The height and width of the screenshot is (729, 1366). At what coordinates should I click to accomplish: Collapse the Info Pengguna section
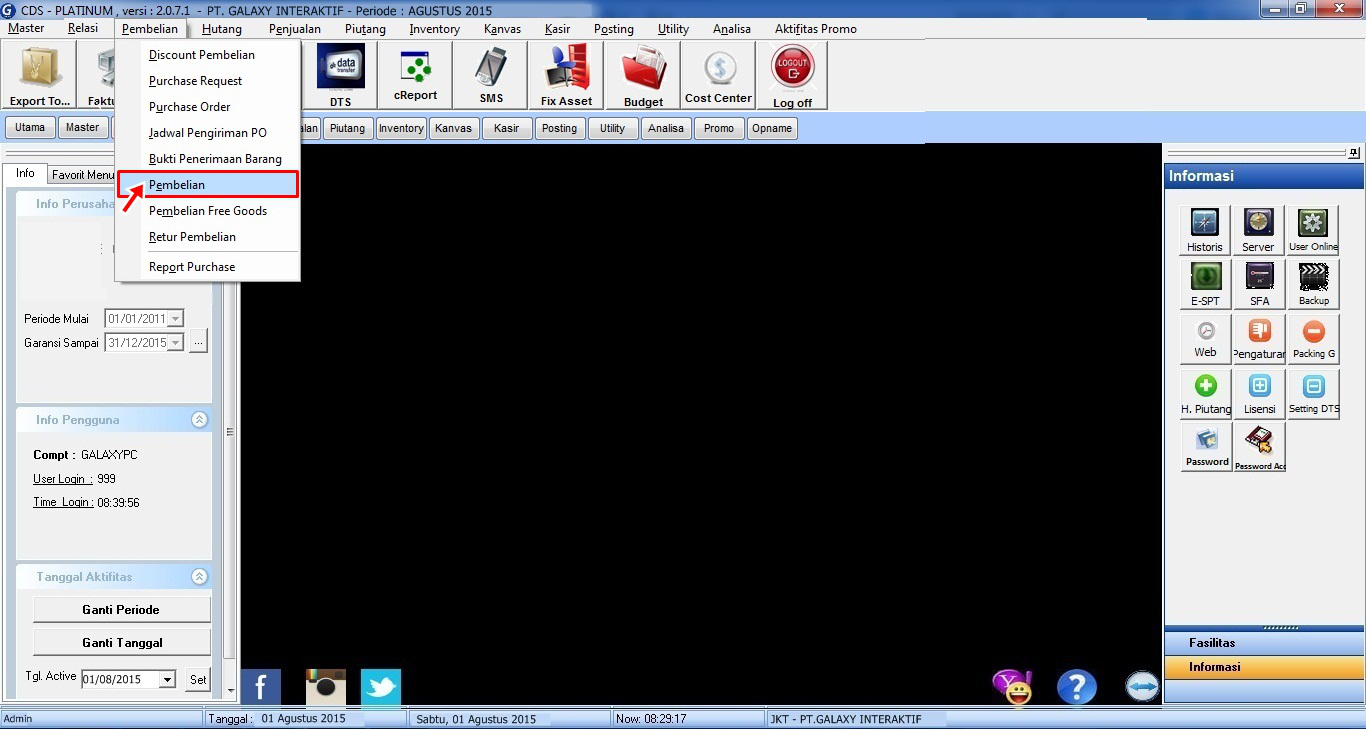(x=199, y=420)
